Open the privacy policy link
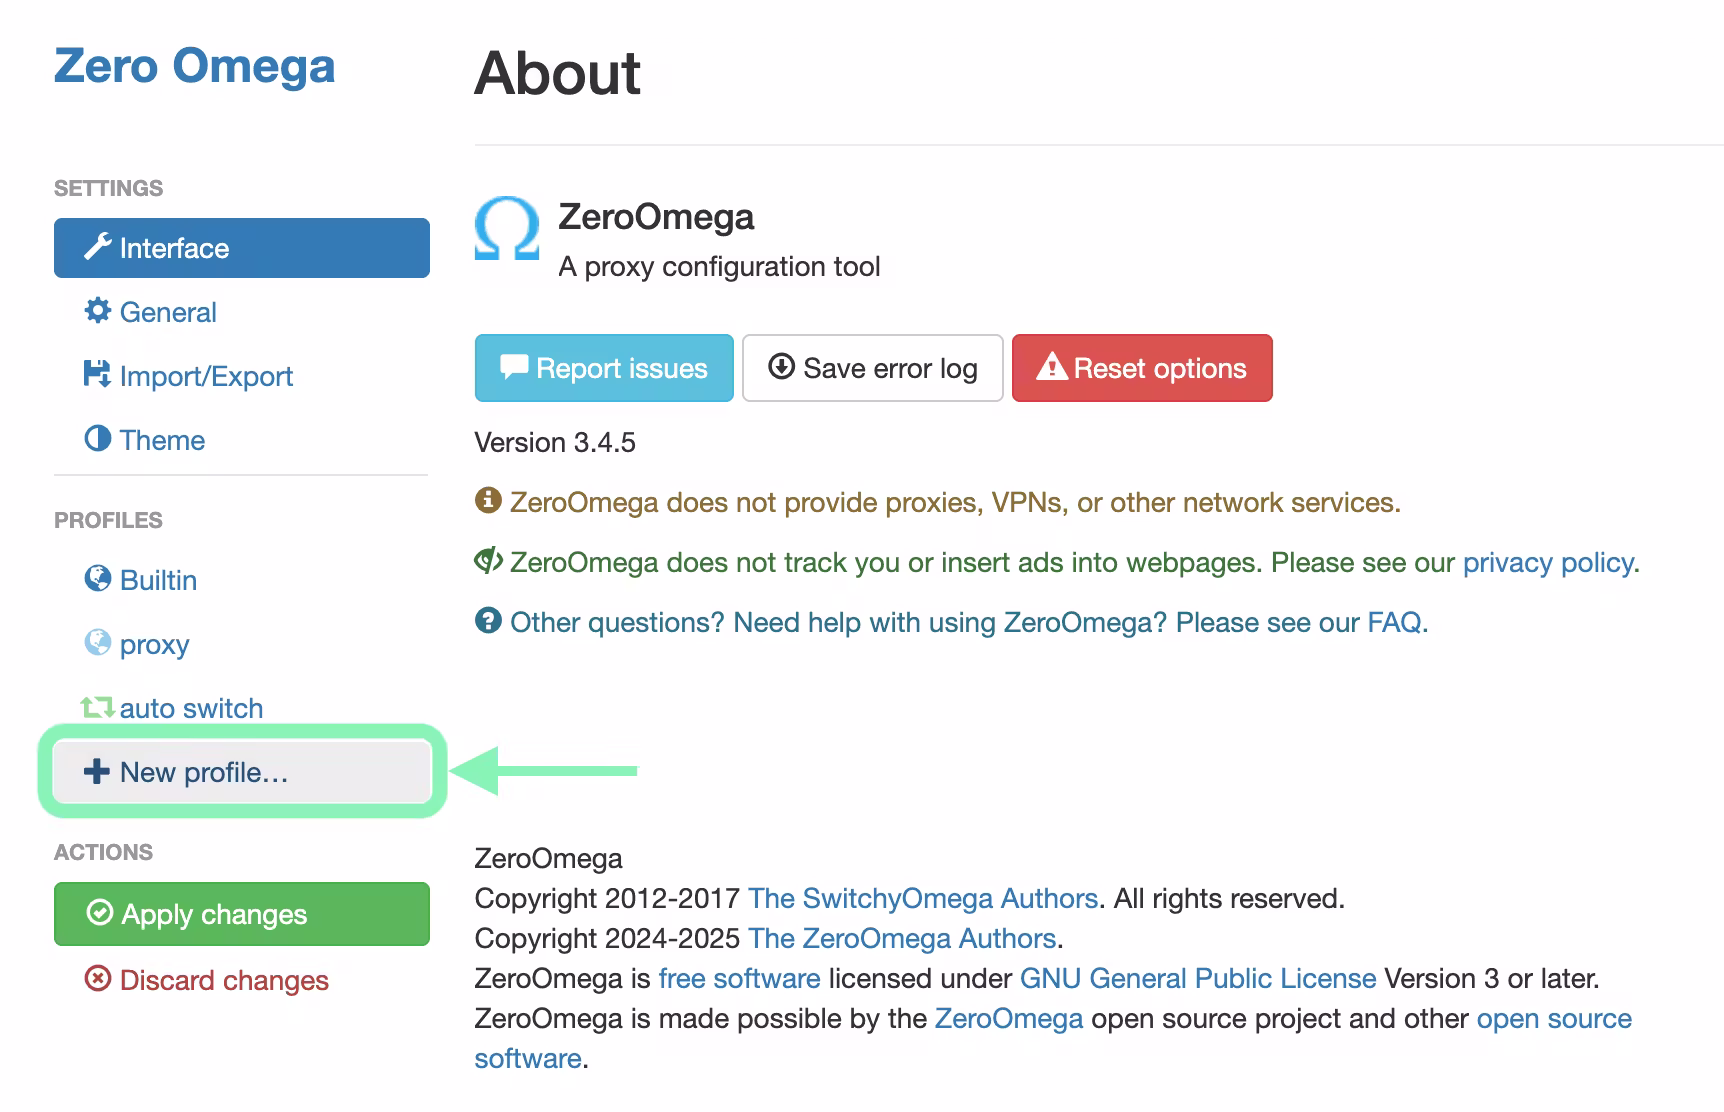The image size is (1724, 1112). point(1548,562)
